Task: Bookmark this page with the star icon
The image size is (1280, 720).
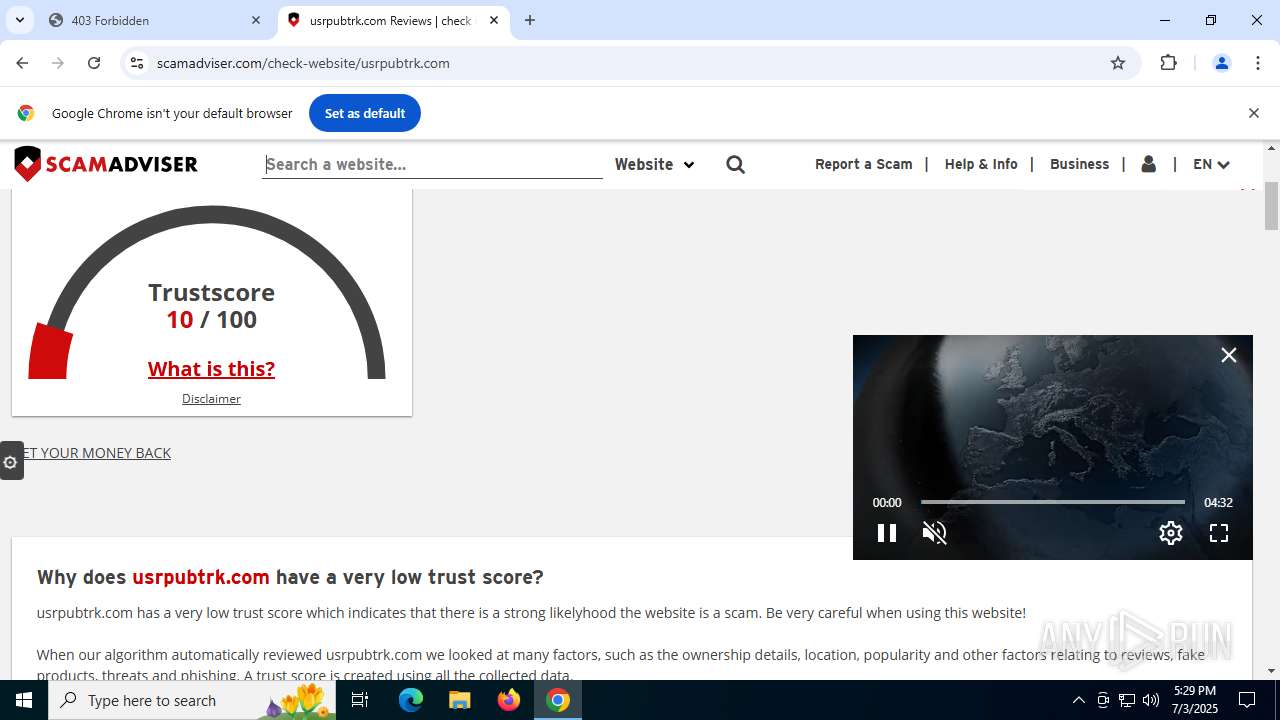Action: 1118,63
